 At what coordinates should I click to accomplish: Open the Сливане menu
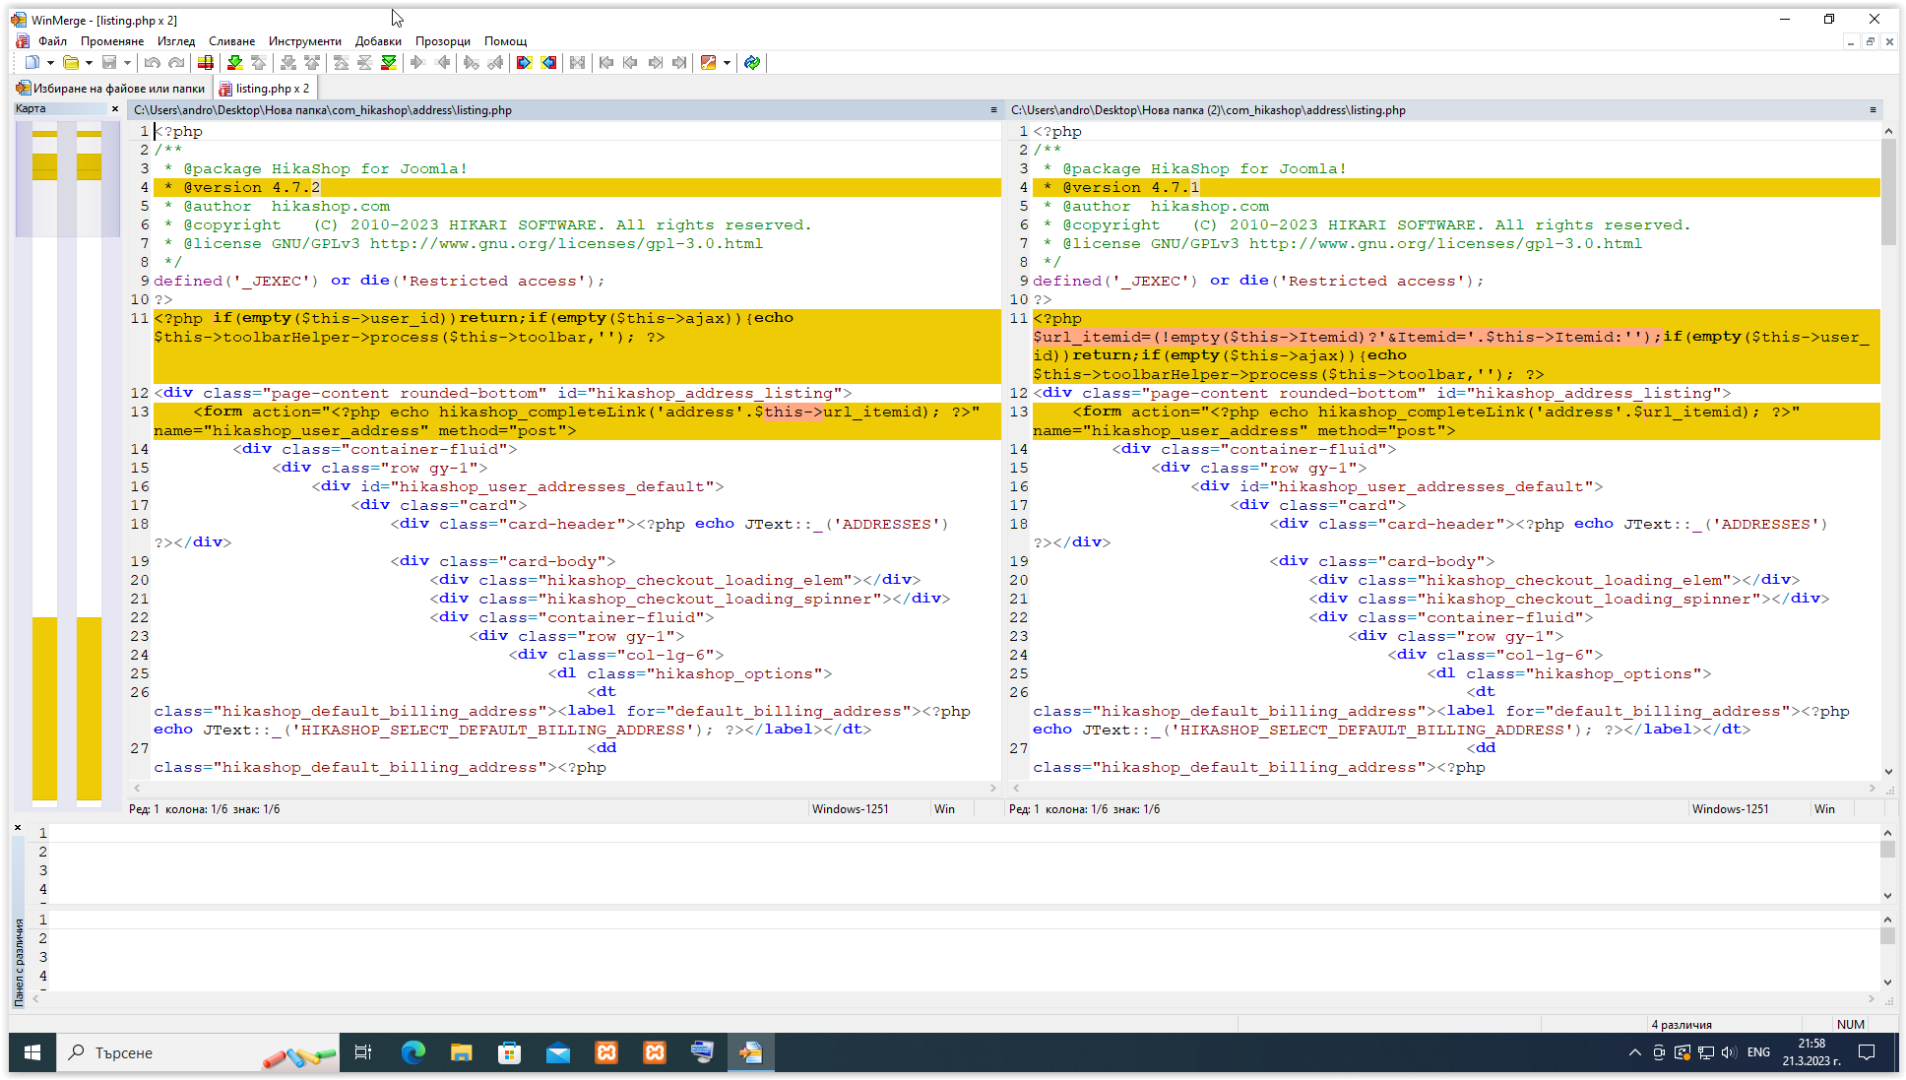(x=231, y=41)
